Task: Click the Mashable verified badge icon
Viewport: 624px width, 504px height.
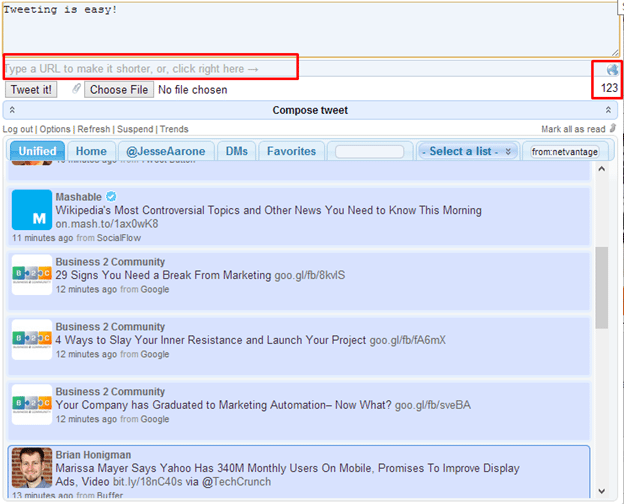Action: (x=111, y=197)
